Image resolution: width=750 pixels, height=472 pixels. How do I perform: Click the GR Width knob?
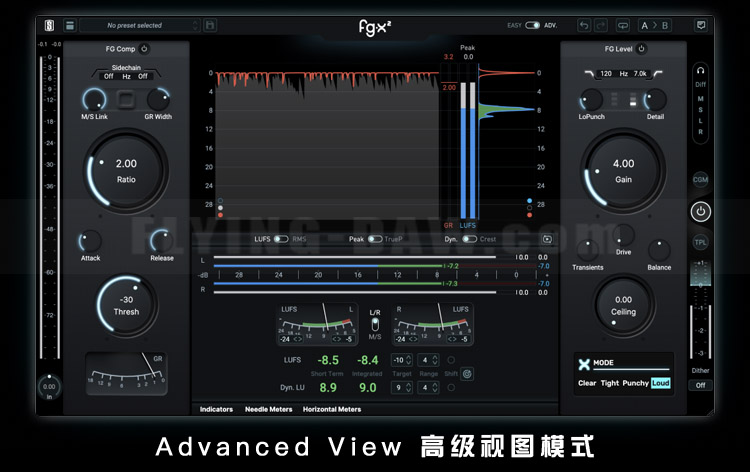(x=158, y=99)
